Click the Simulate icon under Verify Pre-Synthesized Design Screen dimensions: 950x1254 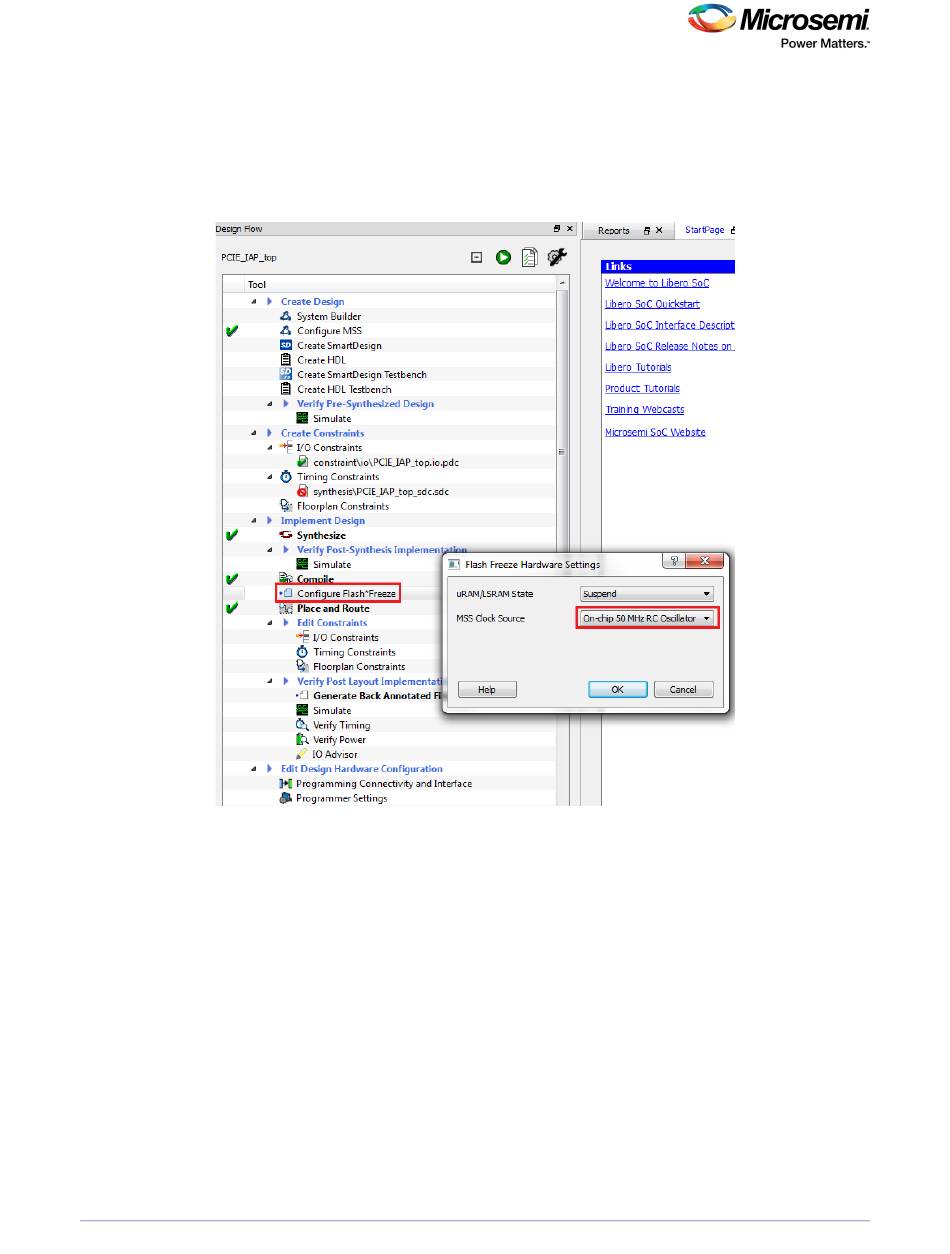pyautogui.click(x=303, y=418)
